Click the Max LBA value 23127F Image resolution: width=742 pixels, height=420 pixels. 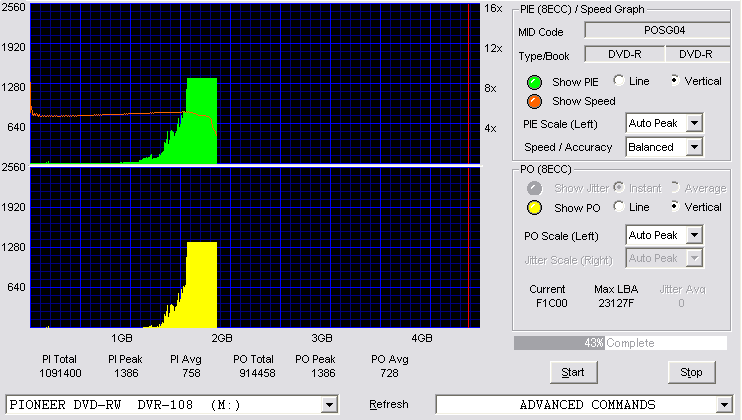[616, 303]
